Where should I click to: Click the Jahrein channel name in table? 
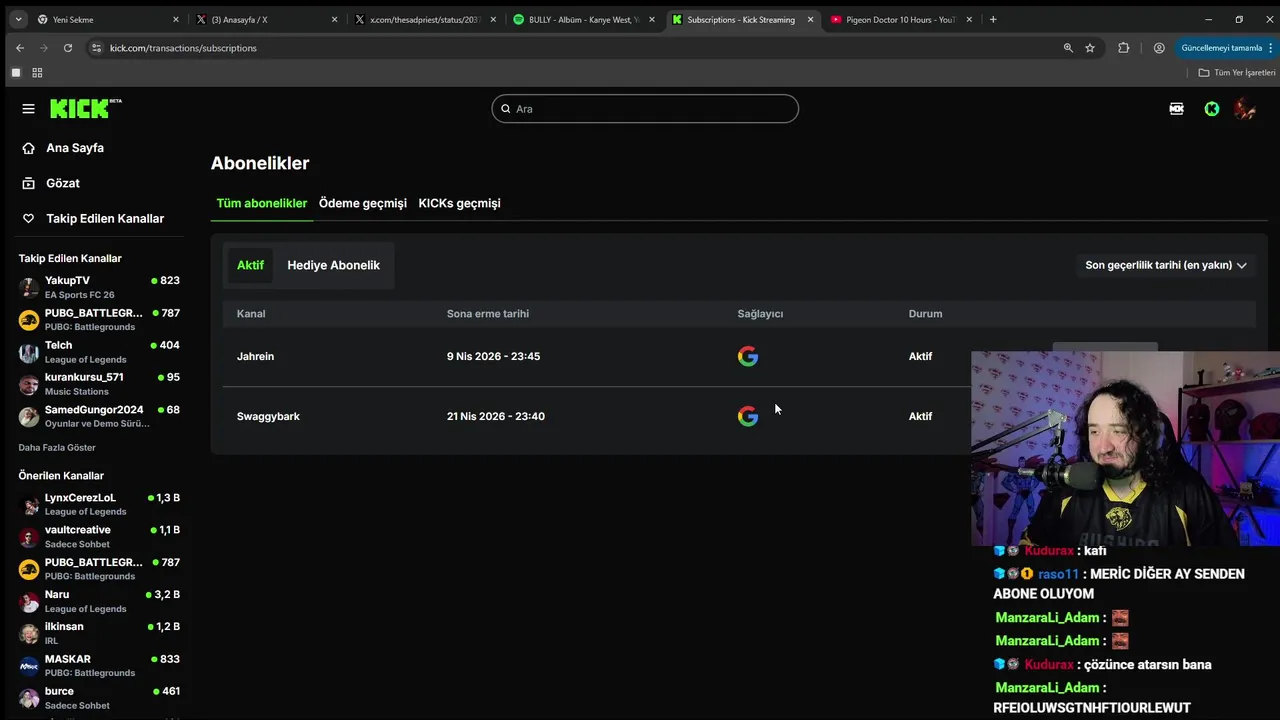tap(255, 356)
